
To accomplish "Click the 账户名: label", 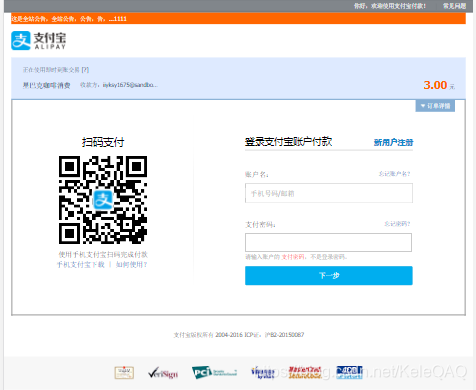I will coord(257,174).
